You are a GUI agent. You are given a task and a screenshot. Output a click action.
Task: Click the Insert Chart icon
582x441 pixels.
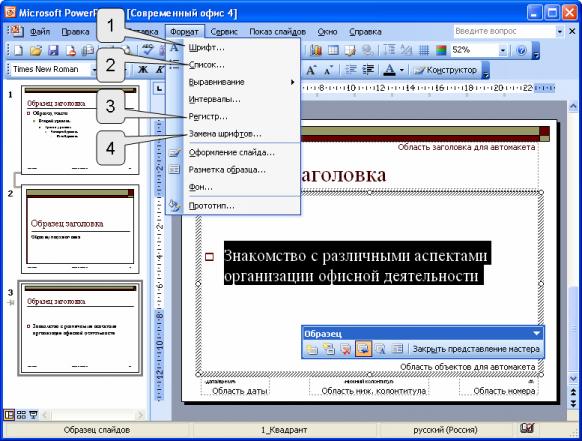pos(316,50)
